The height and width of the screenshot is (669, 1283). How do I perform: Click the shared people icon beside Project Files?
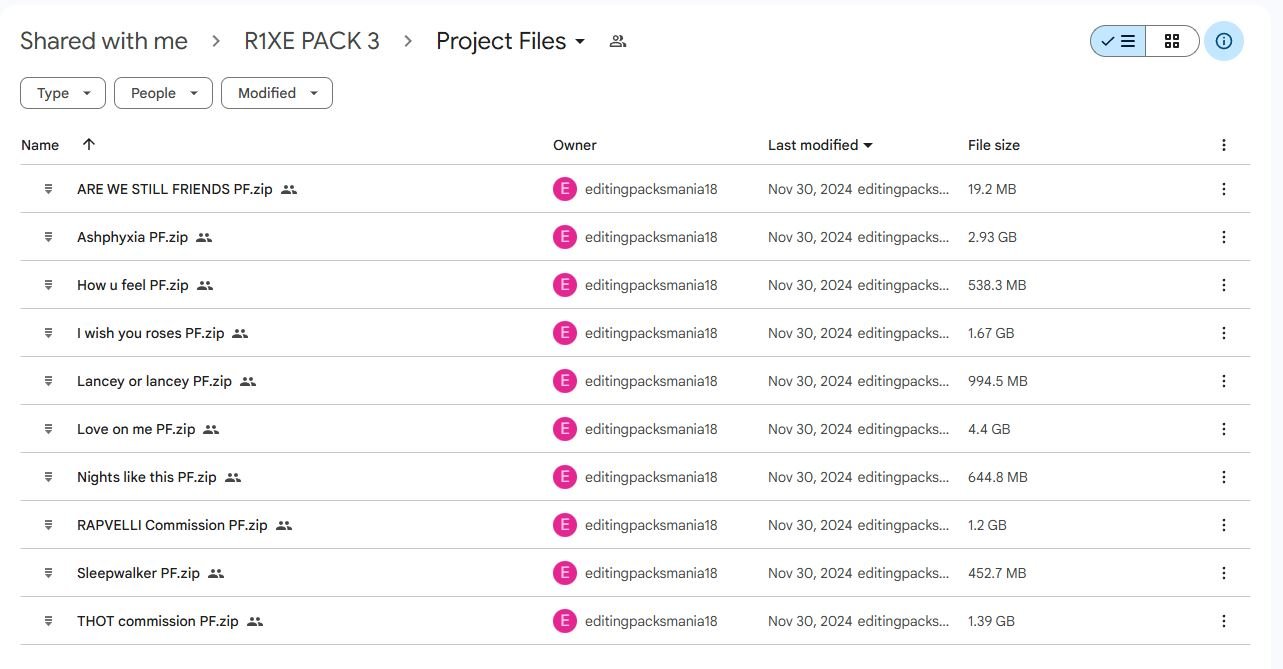(618, 41)
